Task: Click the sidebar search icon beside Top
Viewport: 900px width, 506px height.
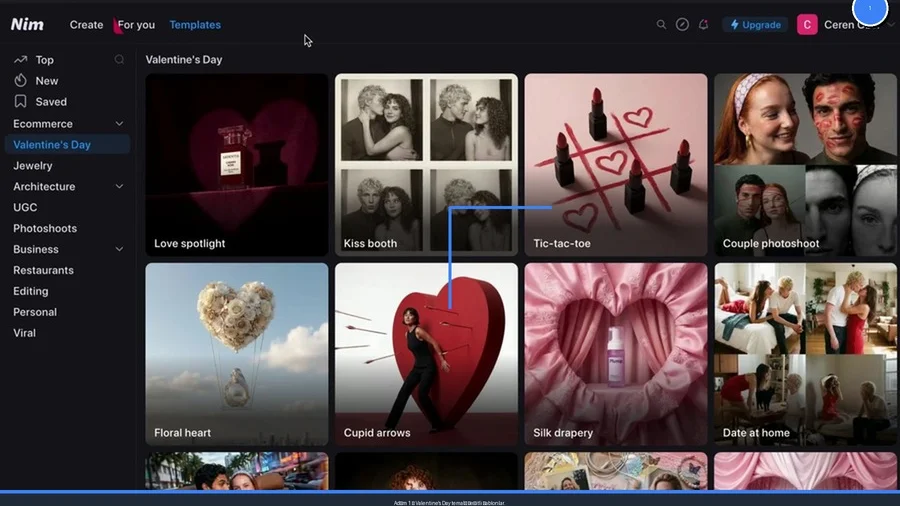Action: [120, 60]
